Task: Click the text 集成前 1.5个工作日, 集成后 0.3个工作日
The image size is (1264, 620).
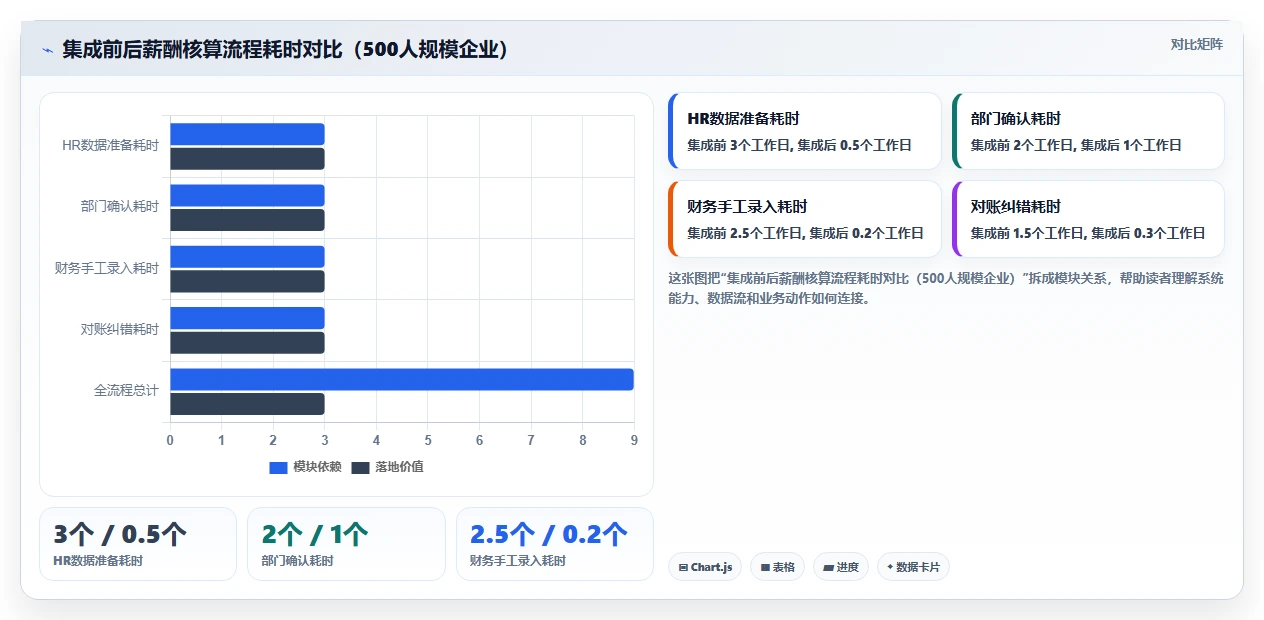Action: coord(1088,233)
